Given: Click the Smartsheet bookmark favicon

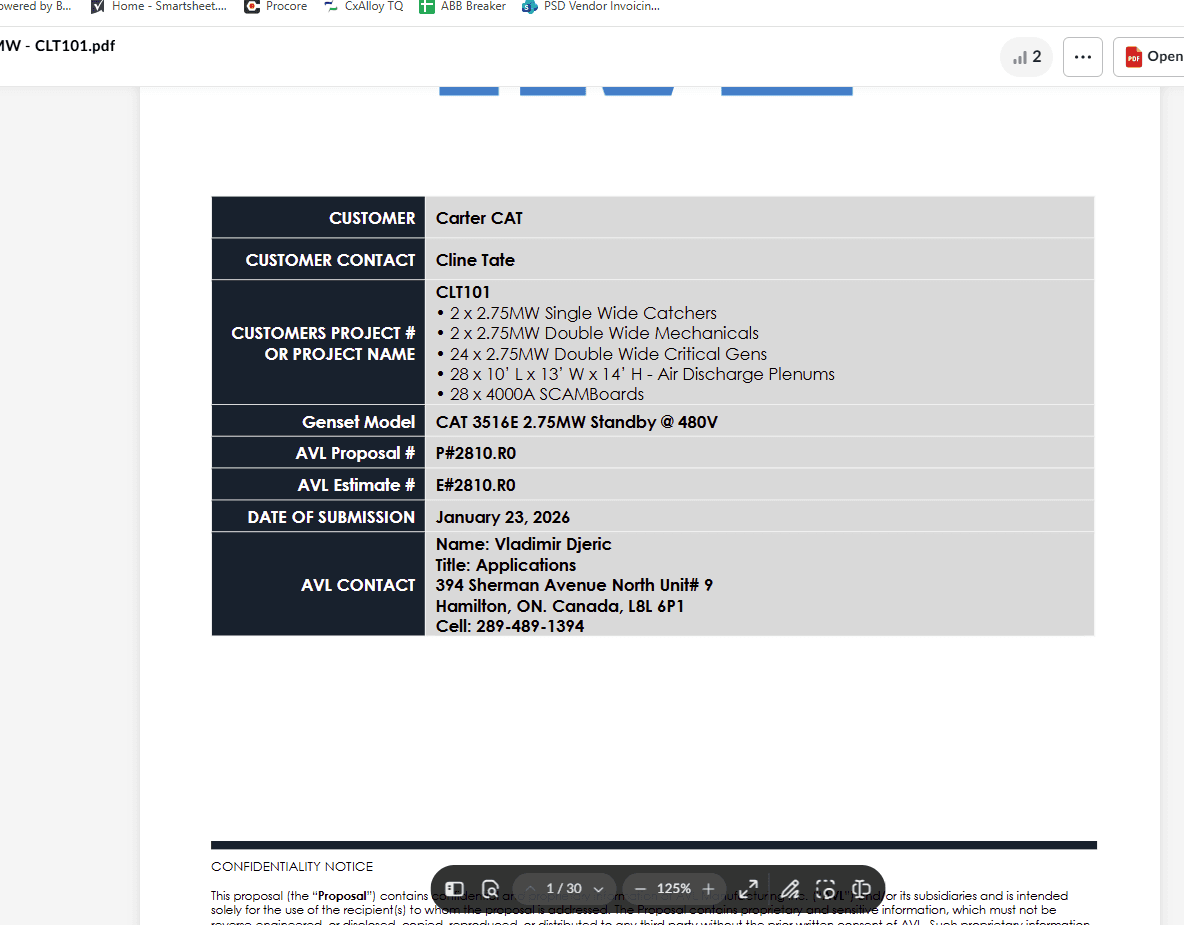Looking at the screenshot, I should tap(97, 7).
